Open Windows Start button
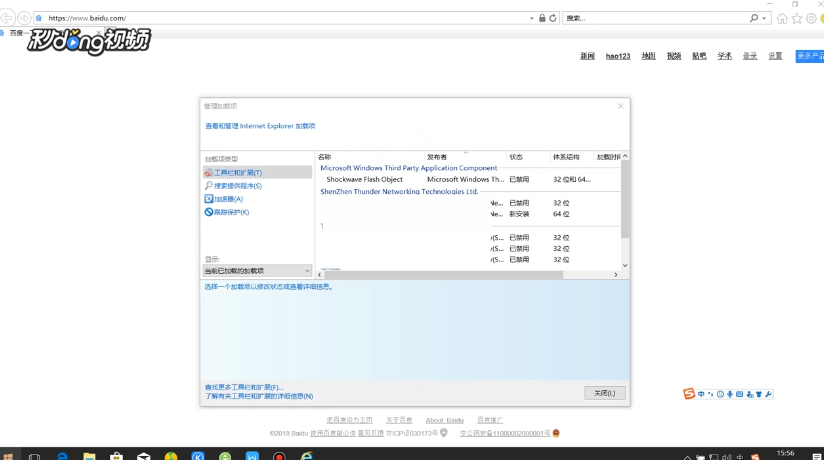The height and width of the screenshot is (460, 824). (x=8, y=456)
